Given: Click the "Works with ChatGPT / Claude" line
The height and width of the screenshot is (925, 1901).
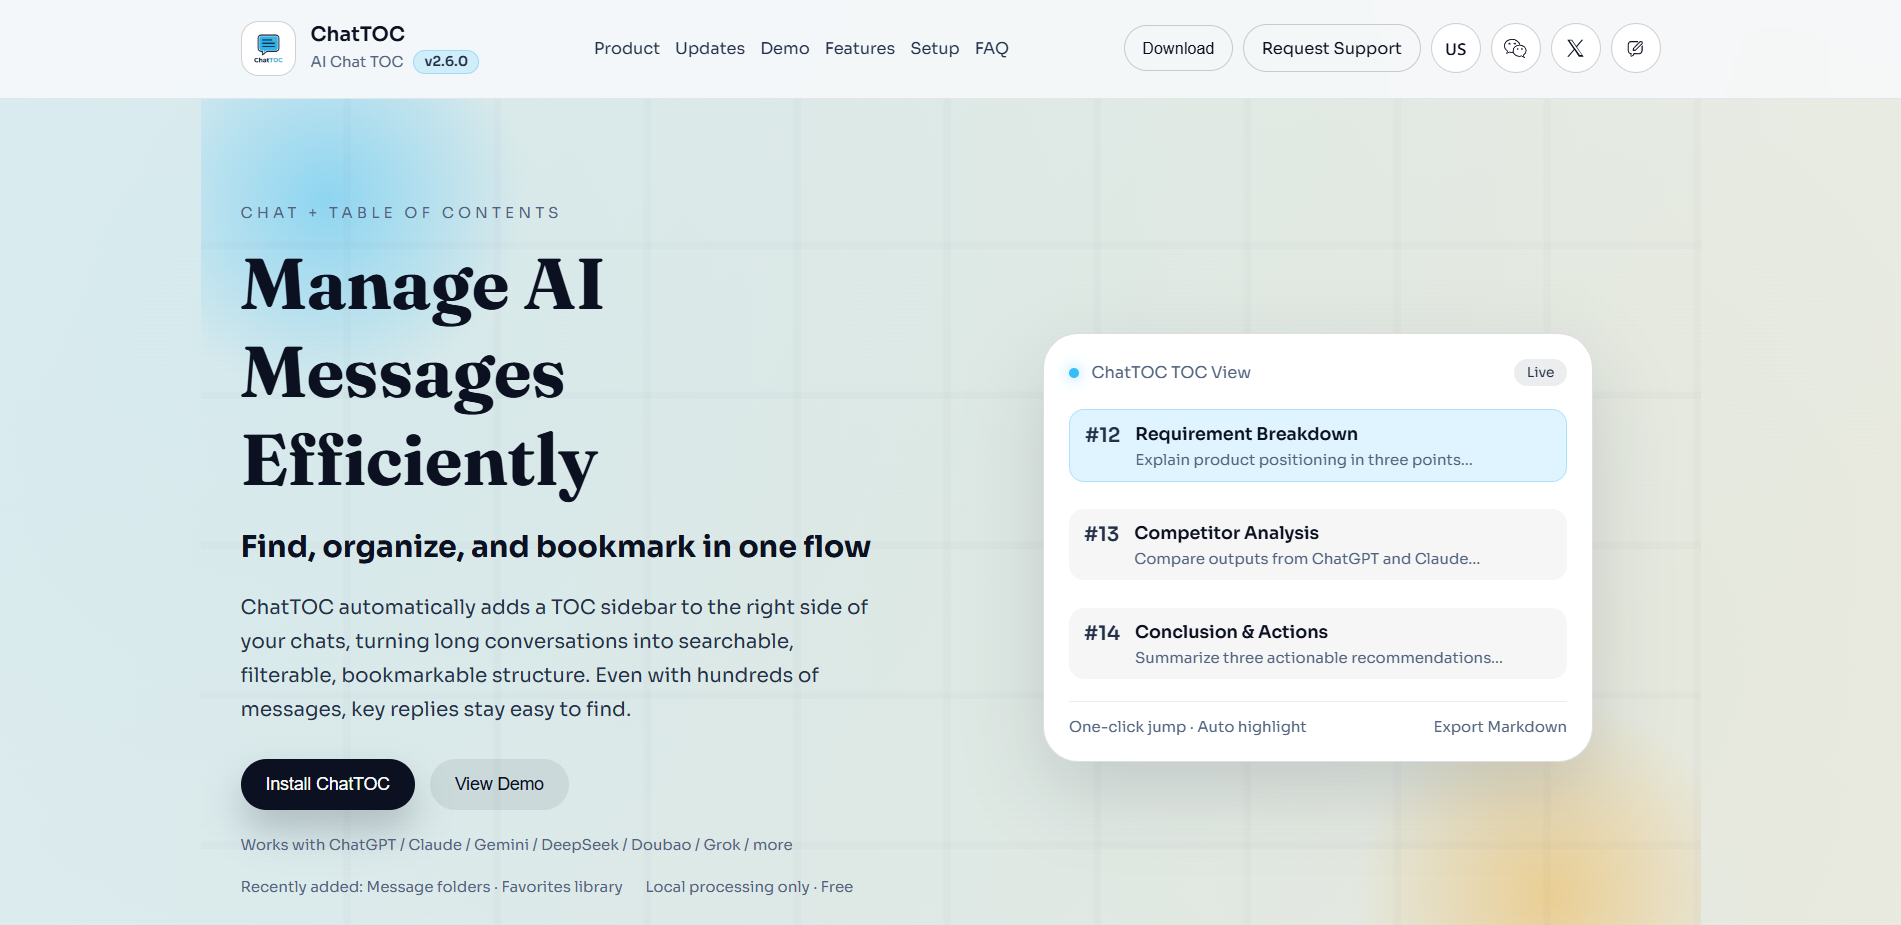Looking at the screenshot, I should [x=516, y=845].
